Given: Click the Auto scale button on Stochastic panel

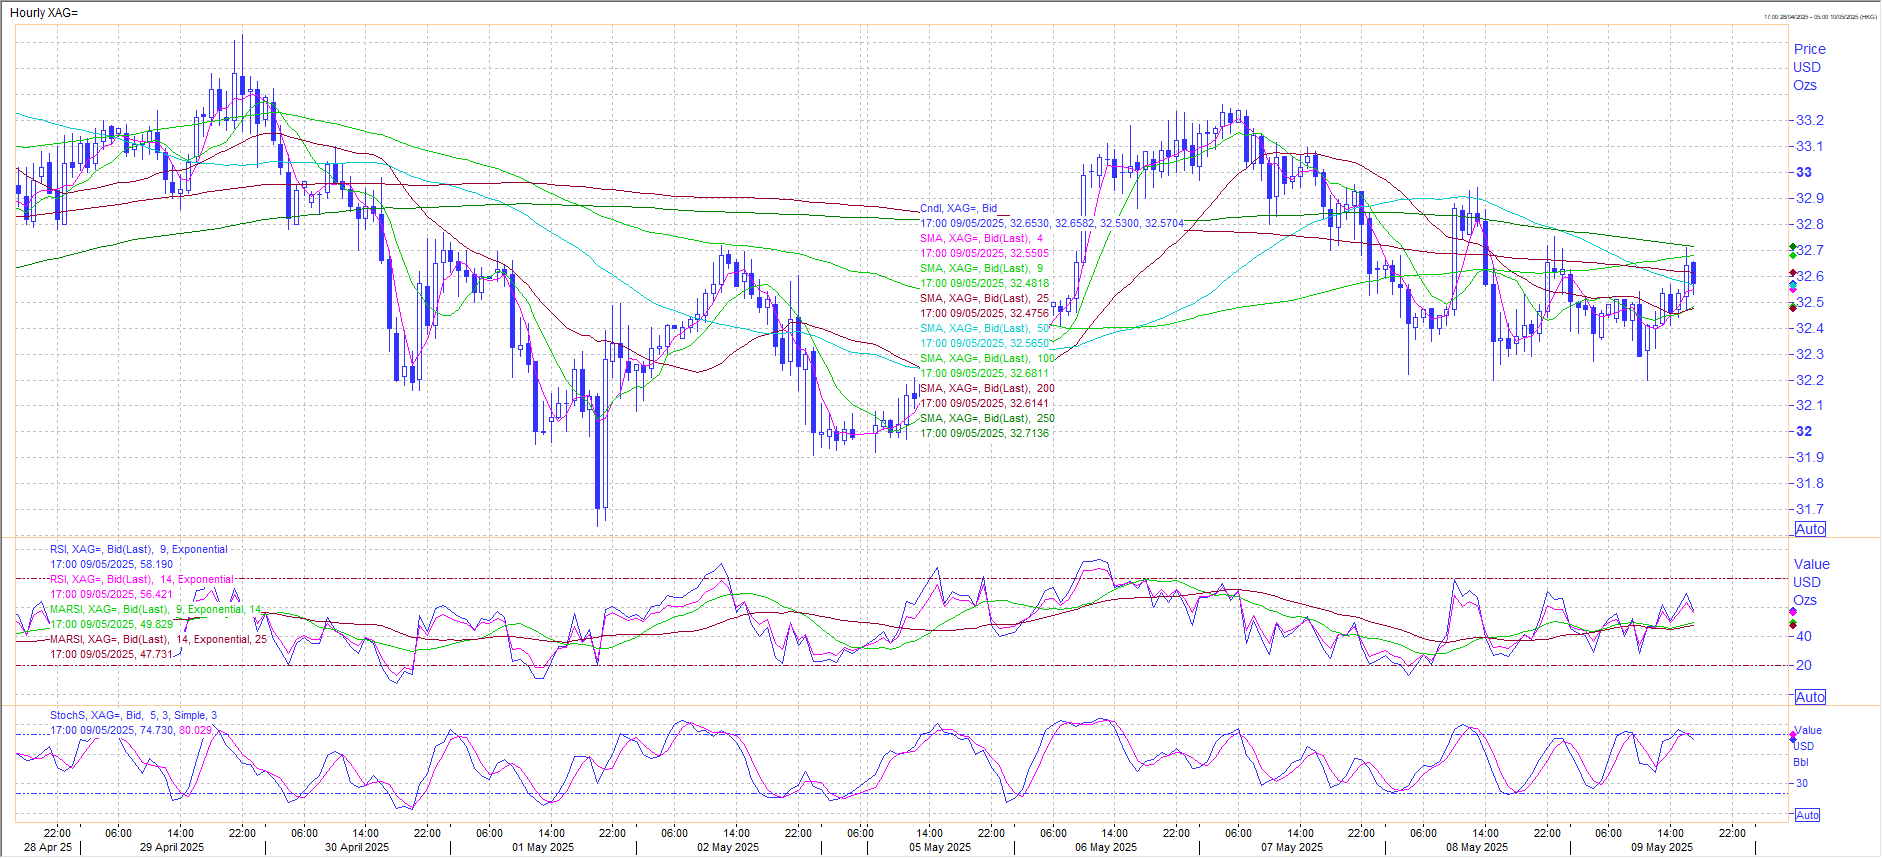Looking at the screenshot, I should 1808,815.
